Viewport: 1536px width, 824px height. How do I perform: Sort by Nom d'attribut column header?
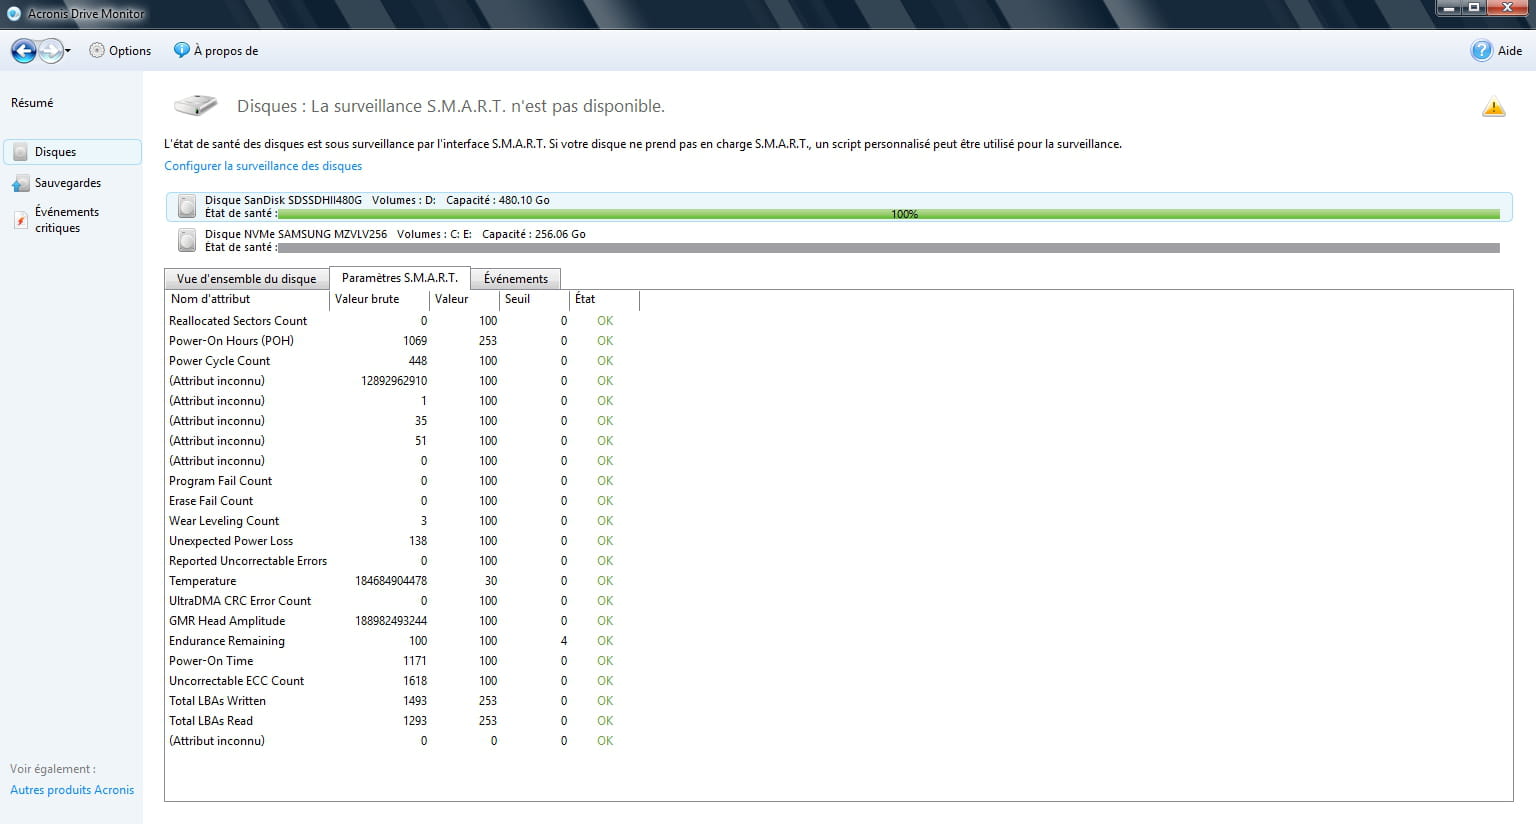click(211, 299)
